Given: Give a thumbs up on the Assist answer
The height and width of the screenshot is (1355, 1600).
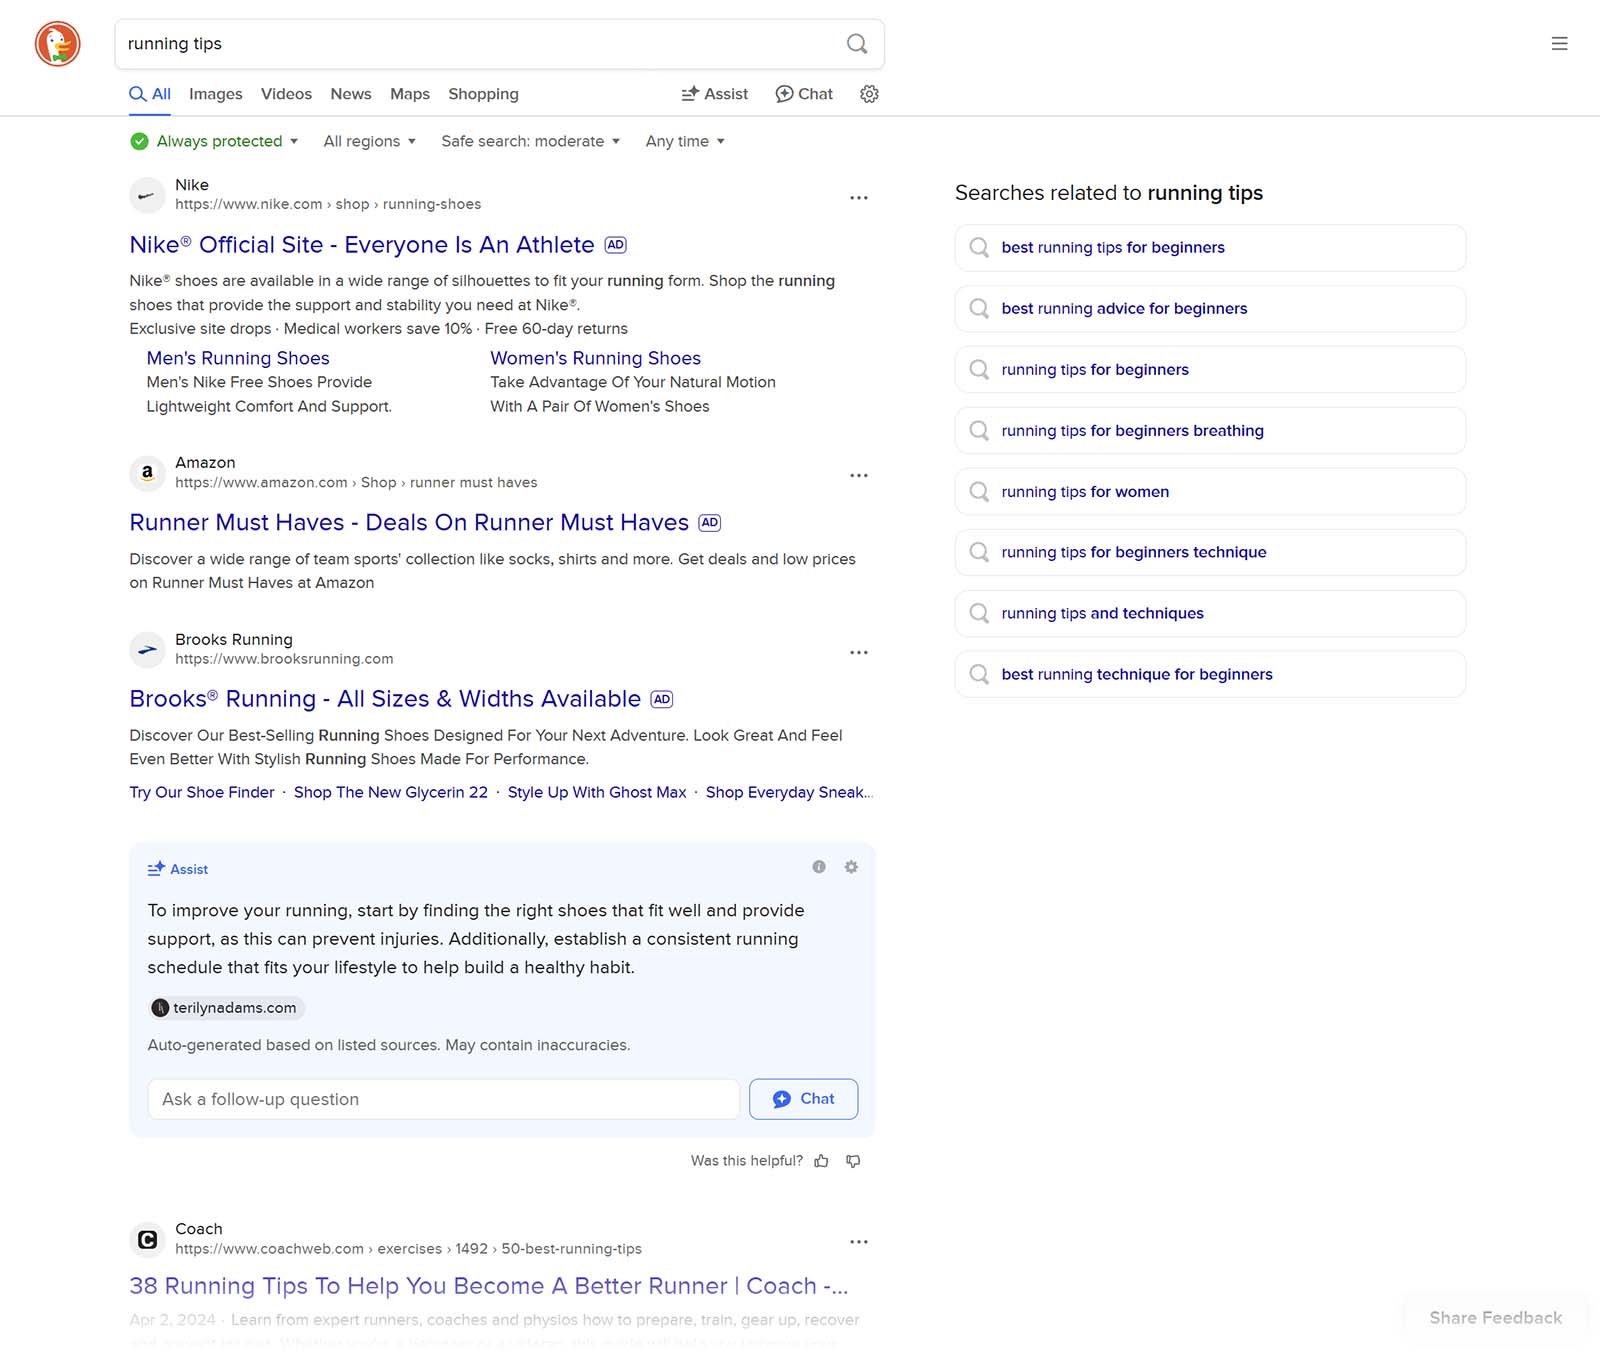Looking at the screenshot, I should coord(821,1160).
